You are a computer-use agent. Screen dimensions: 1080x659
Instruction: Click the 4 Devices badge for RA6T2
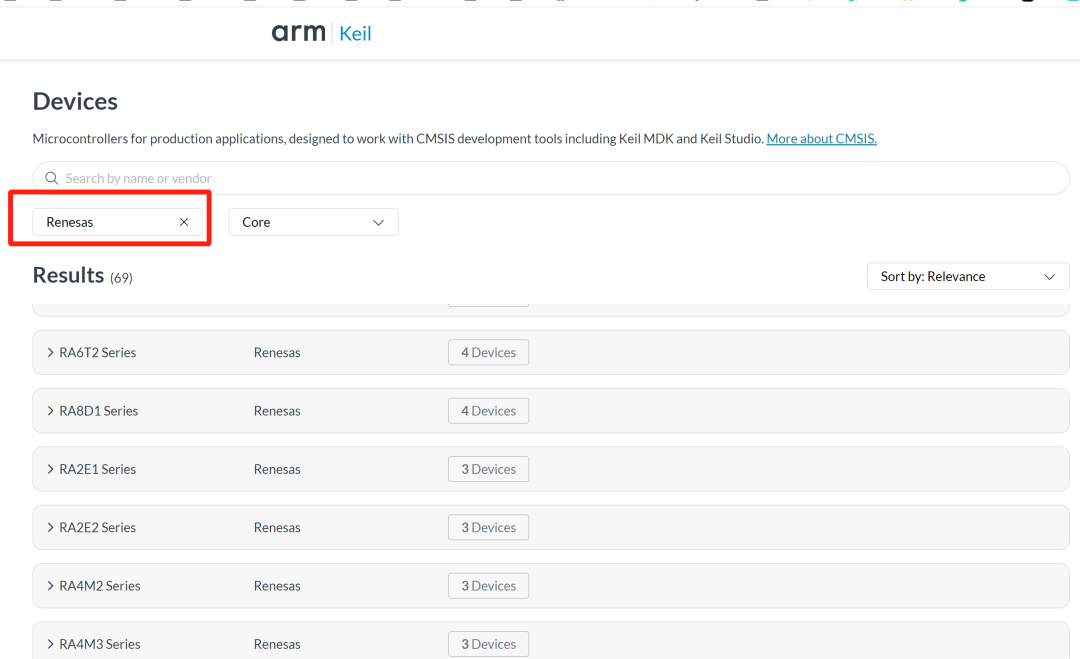488,353
